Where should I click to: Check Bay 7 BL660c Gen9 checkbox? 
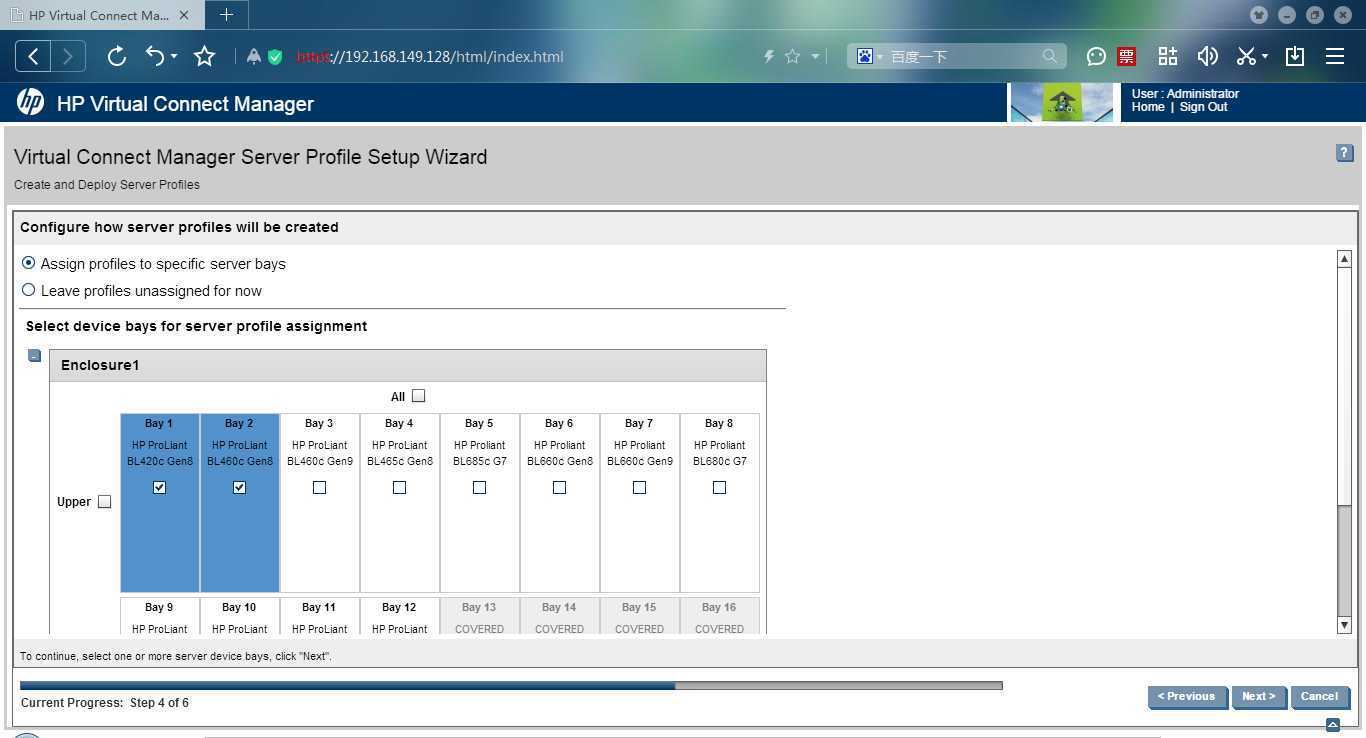coord(639,488)
